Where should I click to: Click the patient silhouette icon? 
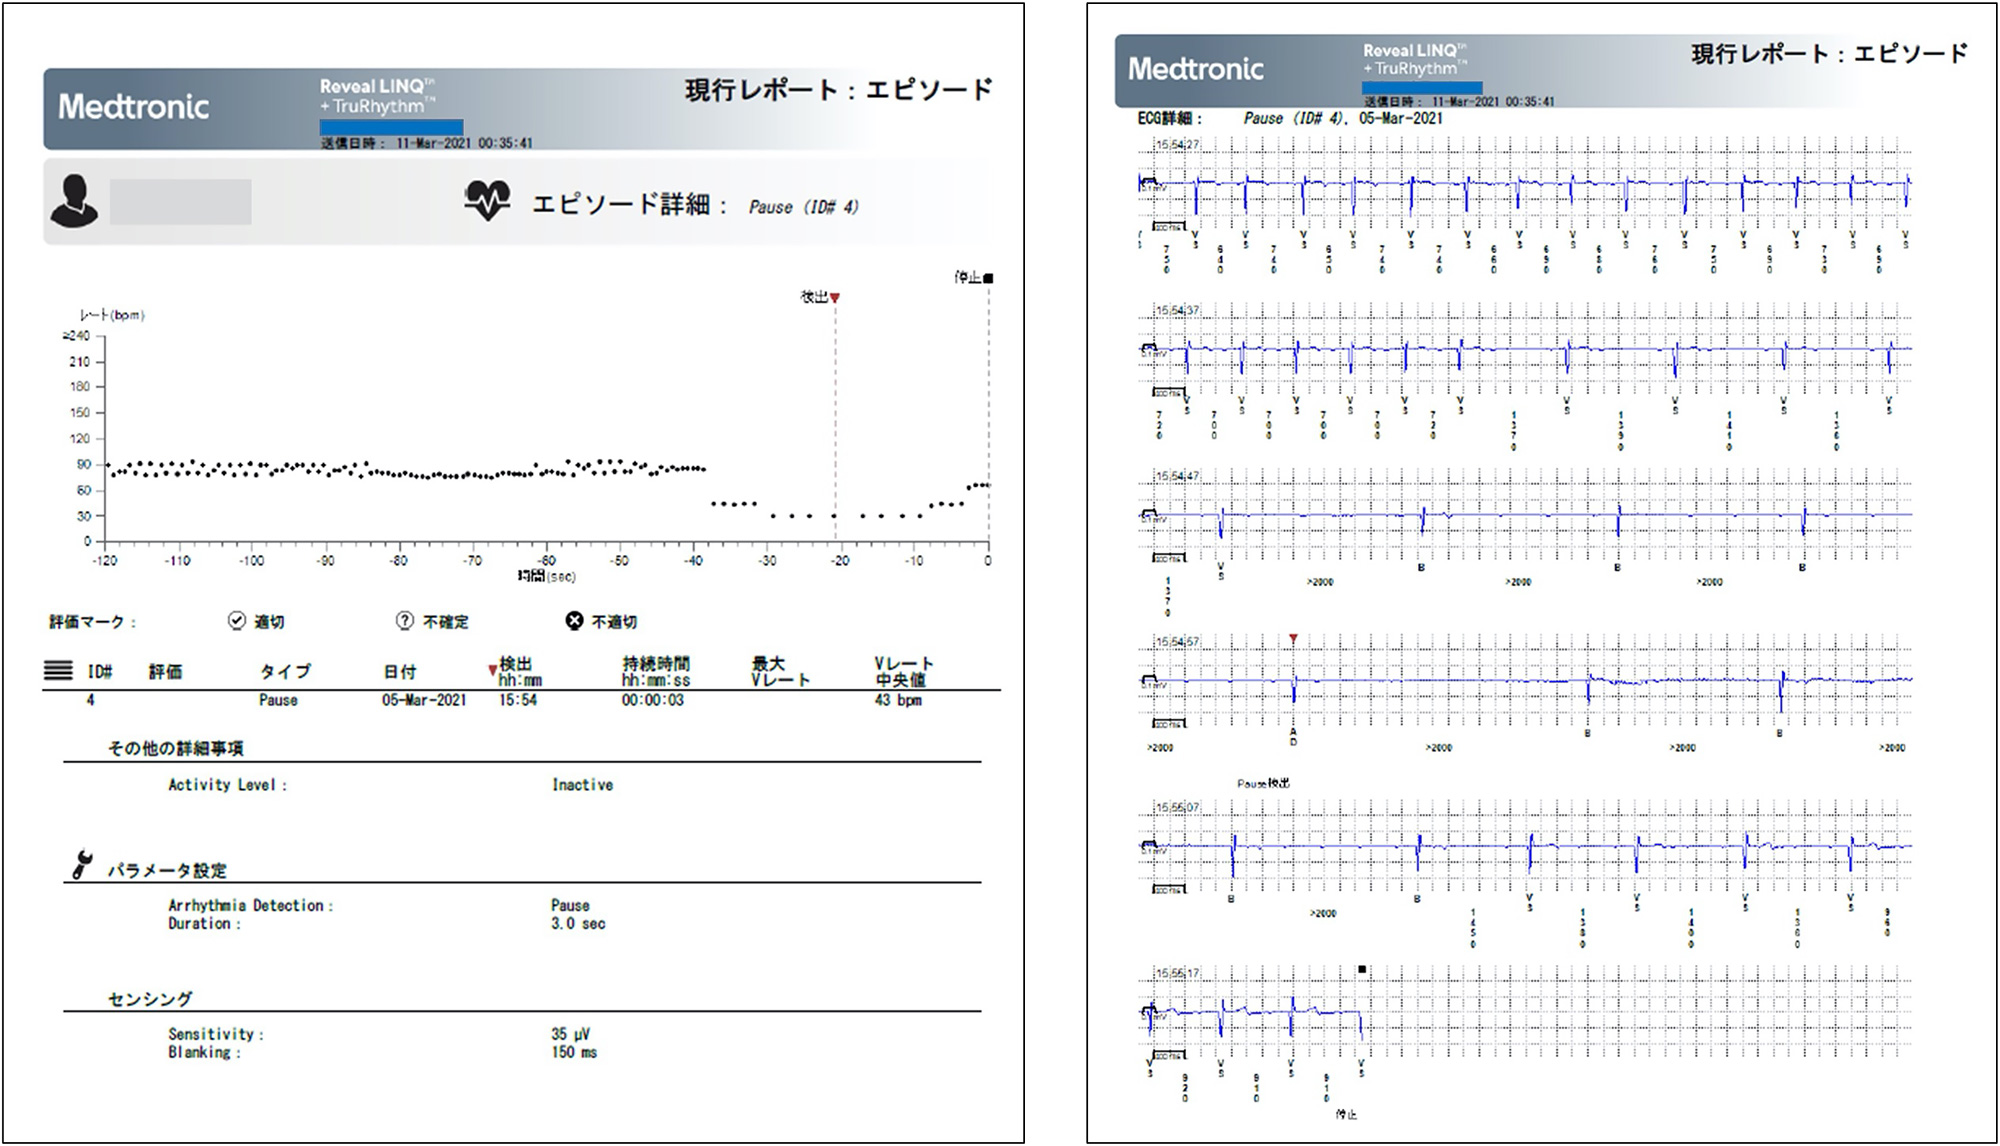coord(74,201)
